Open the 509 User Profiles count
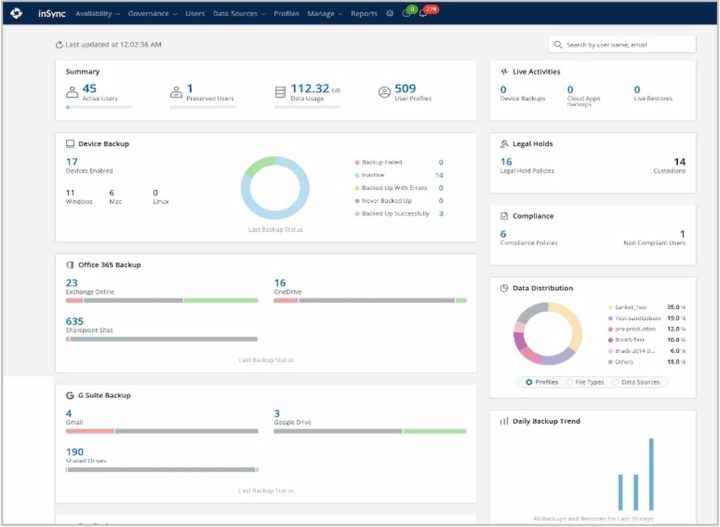This screenshot has height=527, width=720. 405,88
